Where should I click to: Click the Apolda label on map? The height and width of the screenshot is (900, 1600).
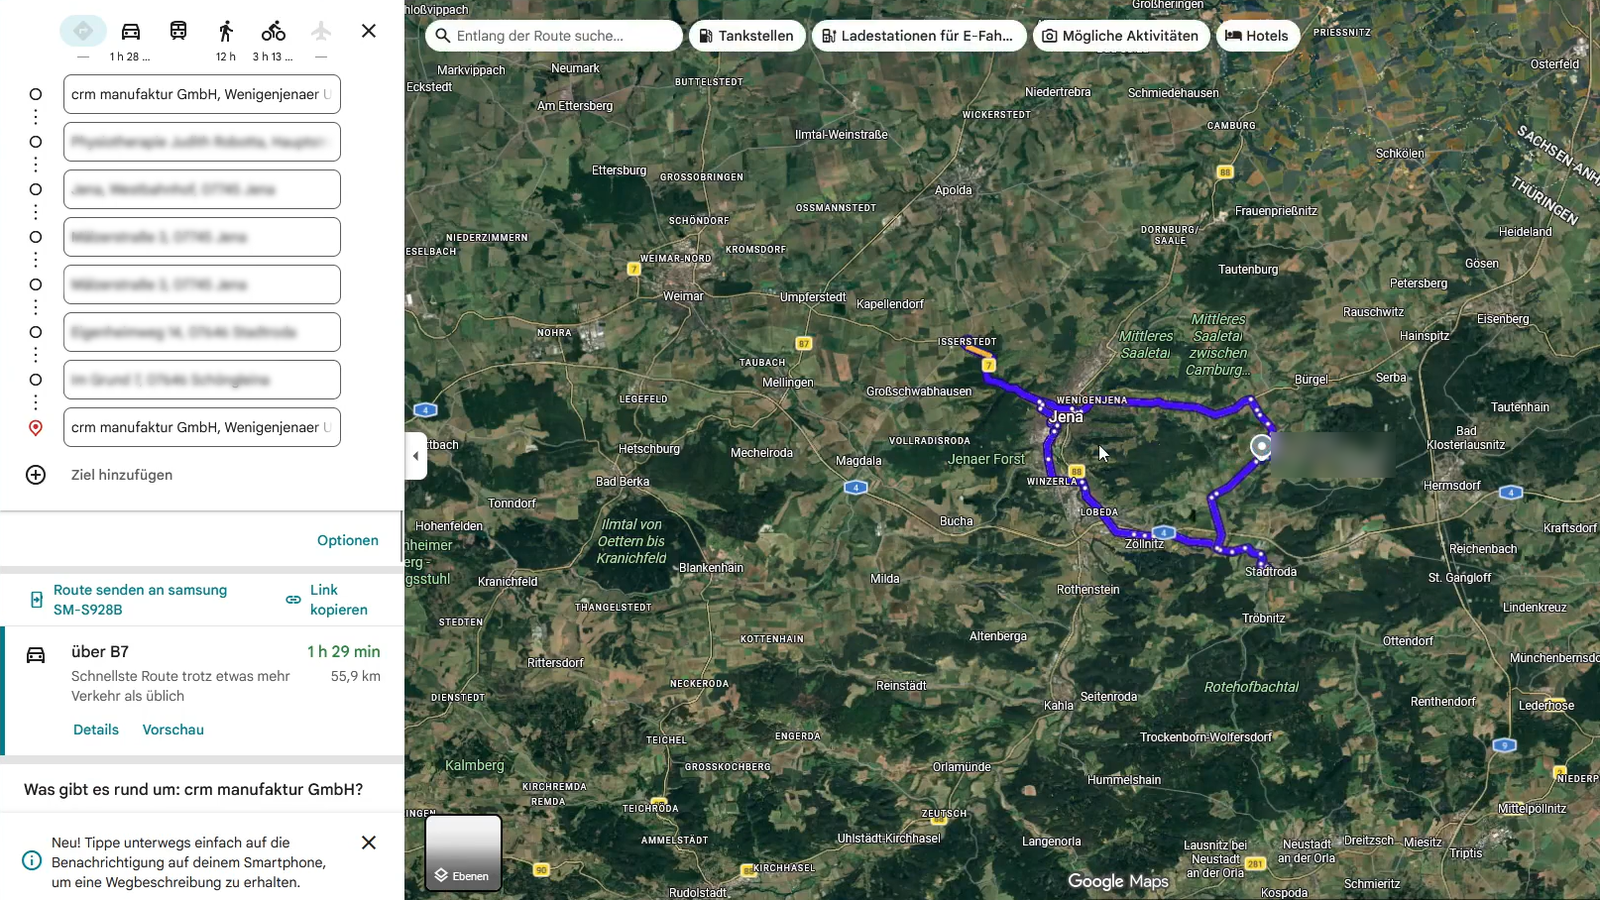click(x=953, y=190)
